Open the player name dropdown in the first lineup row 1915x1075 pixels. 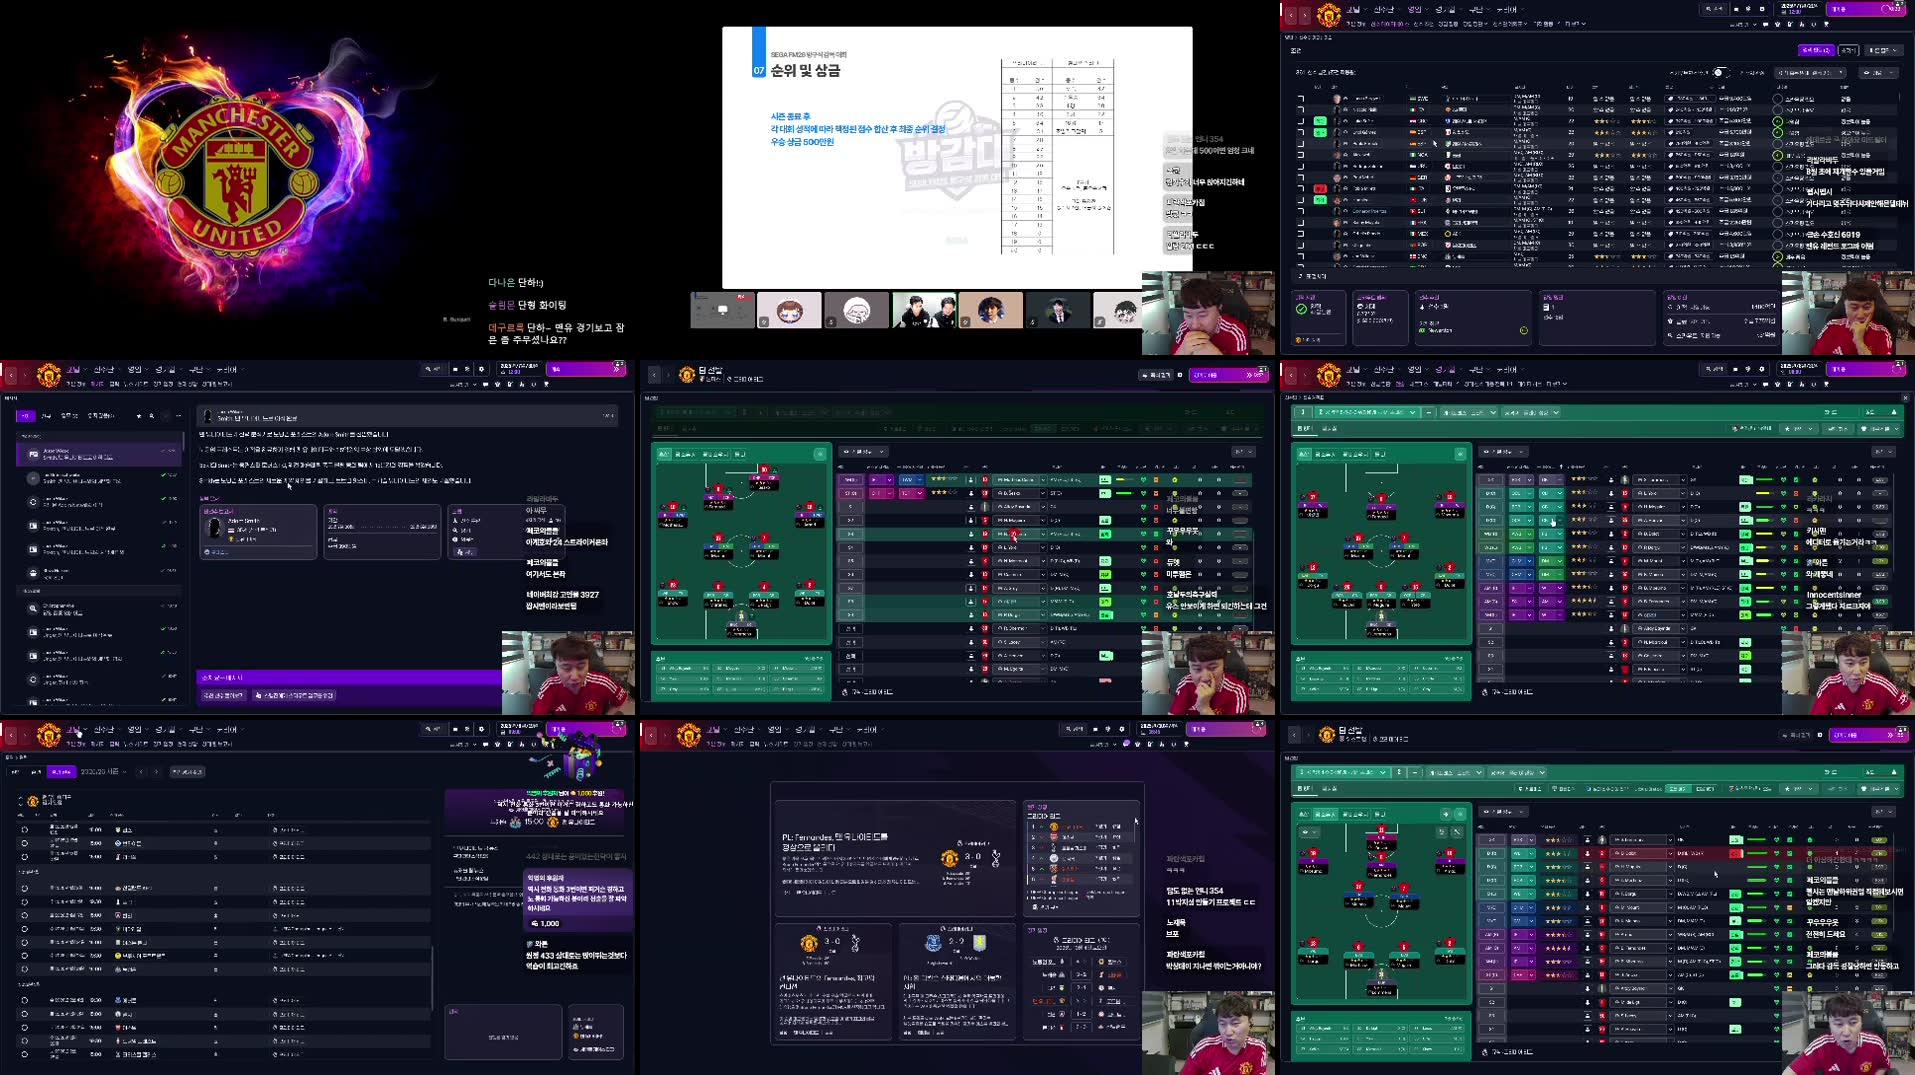point(1020,480)
